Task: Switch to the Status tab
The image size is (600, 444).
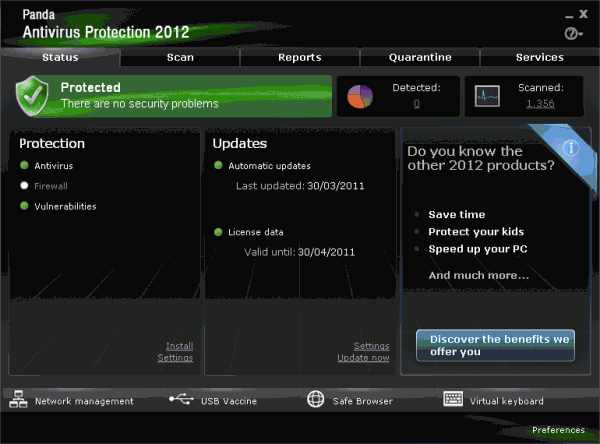Action: click(60, 57)
